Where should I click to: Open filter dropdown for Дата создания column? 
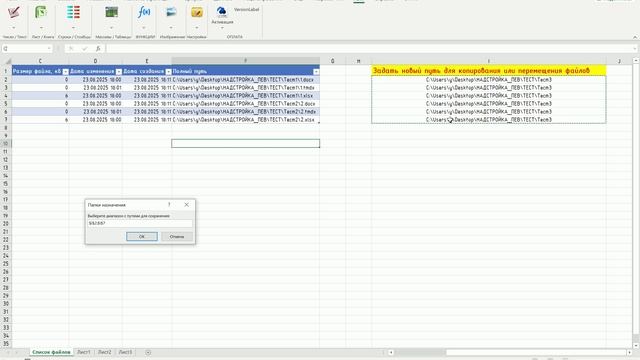tap(168, 71)
